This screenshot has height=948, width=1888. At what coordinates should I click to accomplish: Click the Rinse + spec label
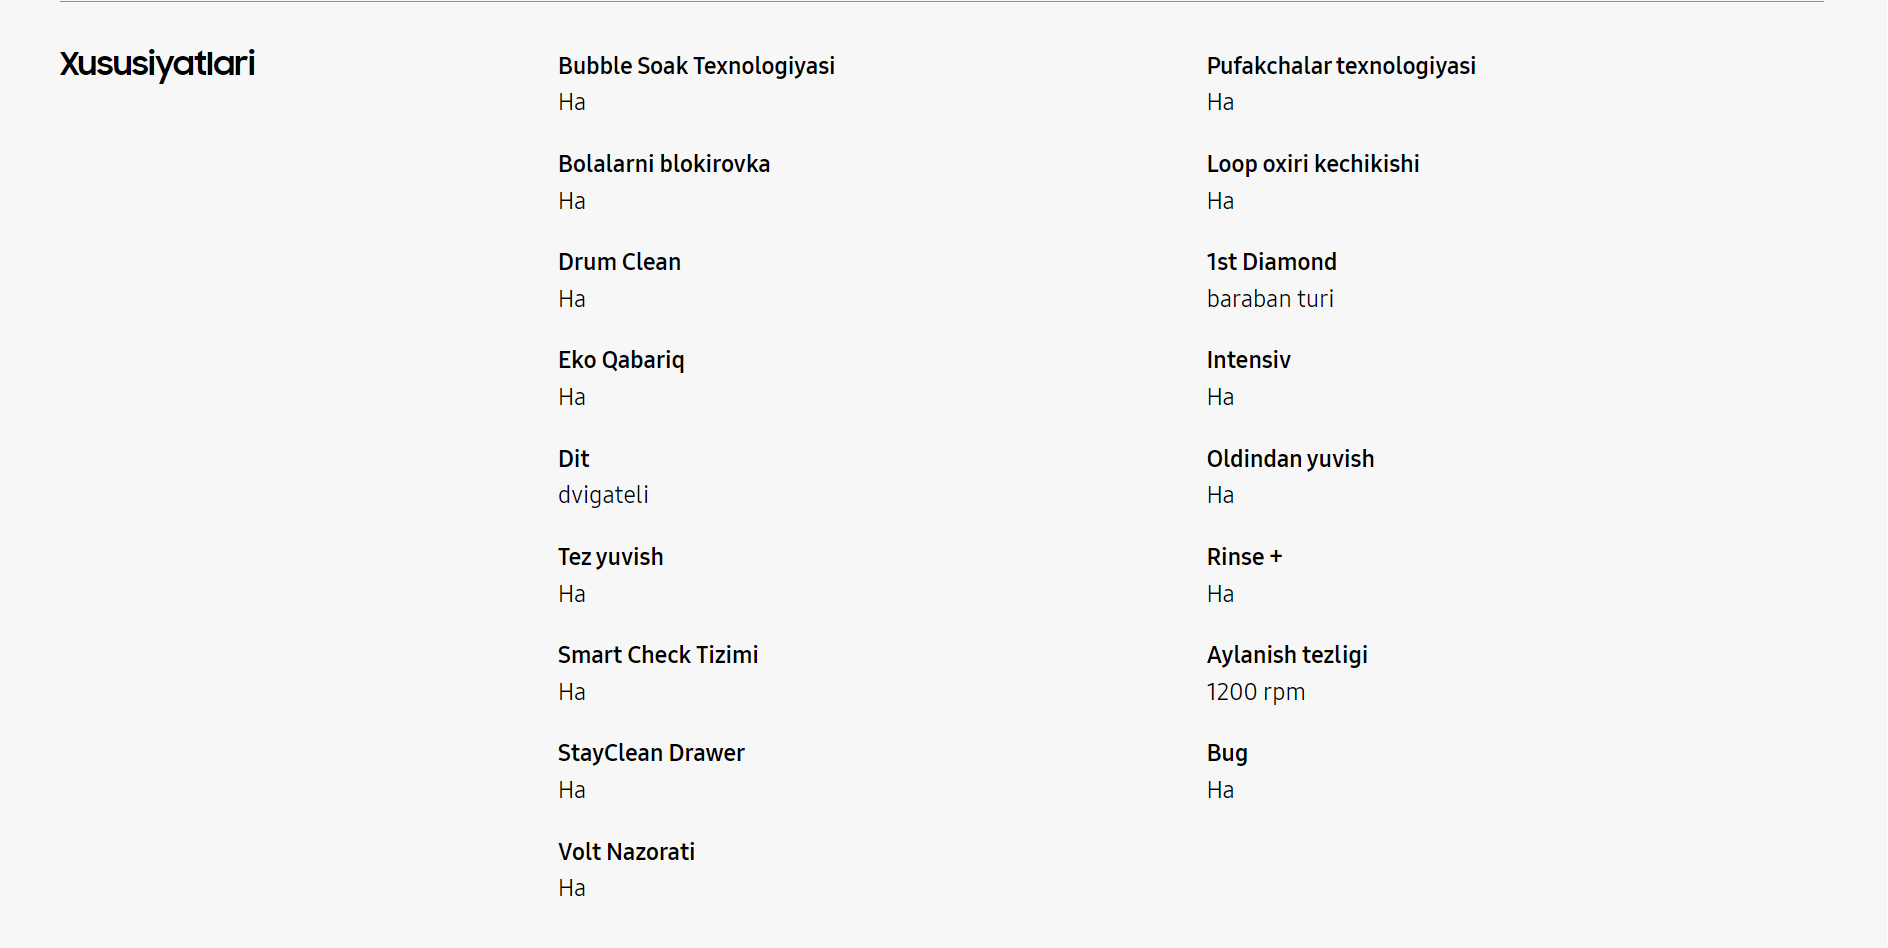(x=1244, y=557)
